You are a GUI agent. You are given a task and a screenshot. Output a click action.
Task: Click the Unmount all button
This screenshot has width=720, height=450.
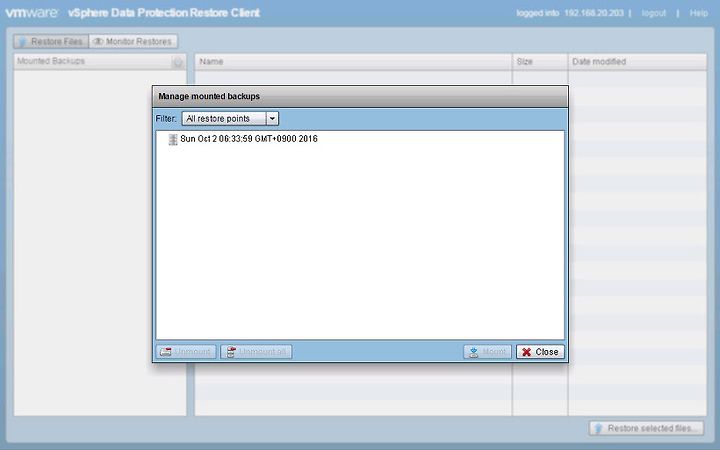(x=256, y=352)
